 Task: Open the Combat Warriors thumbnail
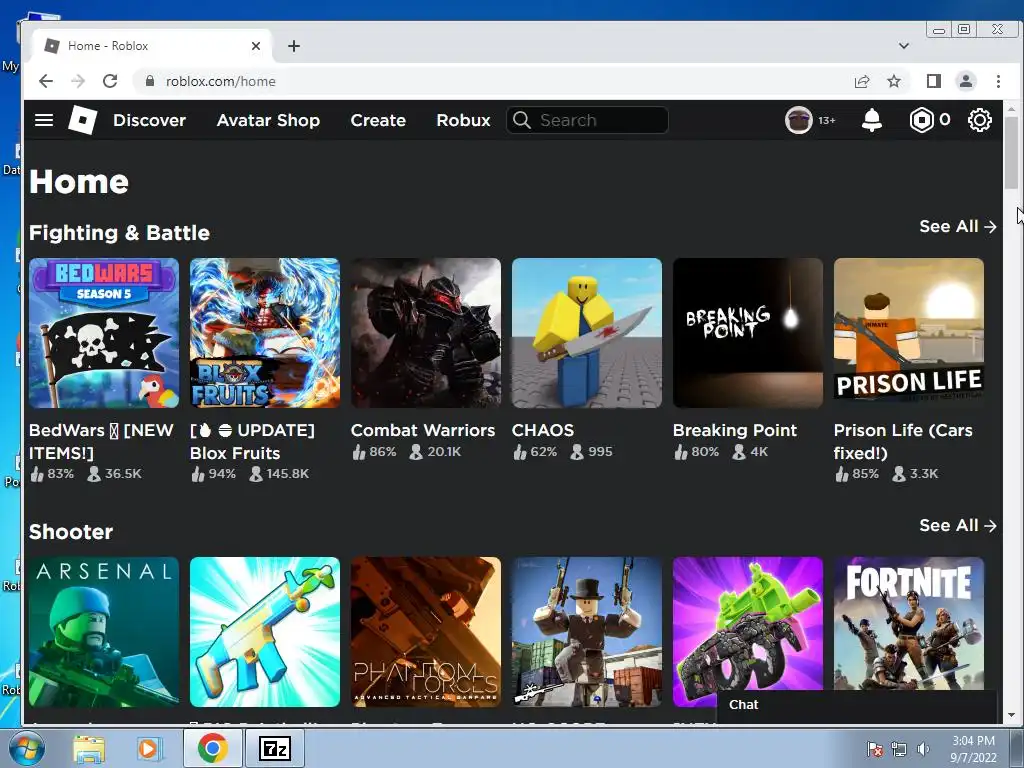click(x=426, y=333)
